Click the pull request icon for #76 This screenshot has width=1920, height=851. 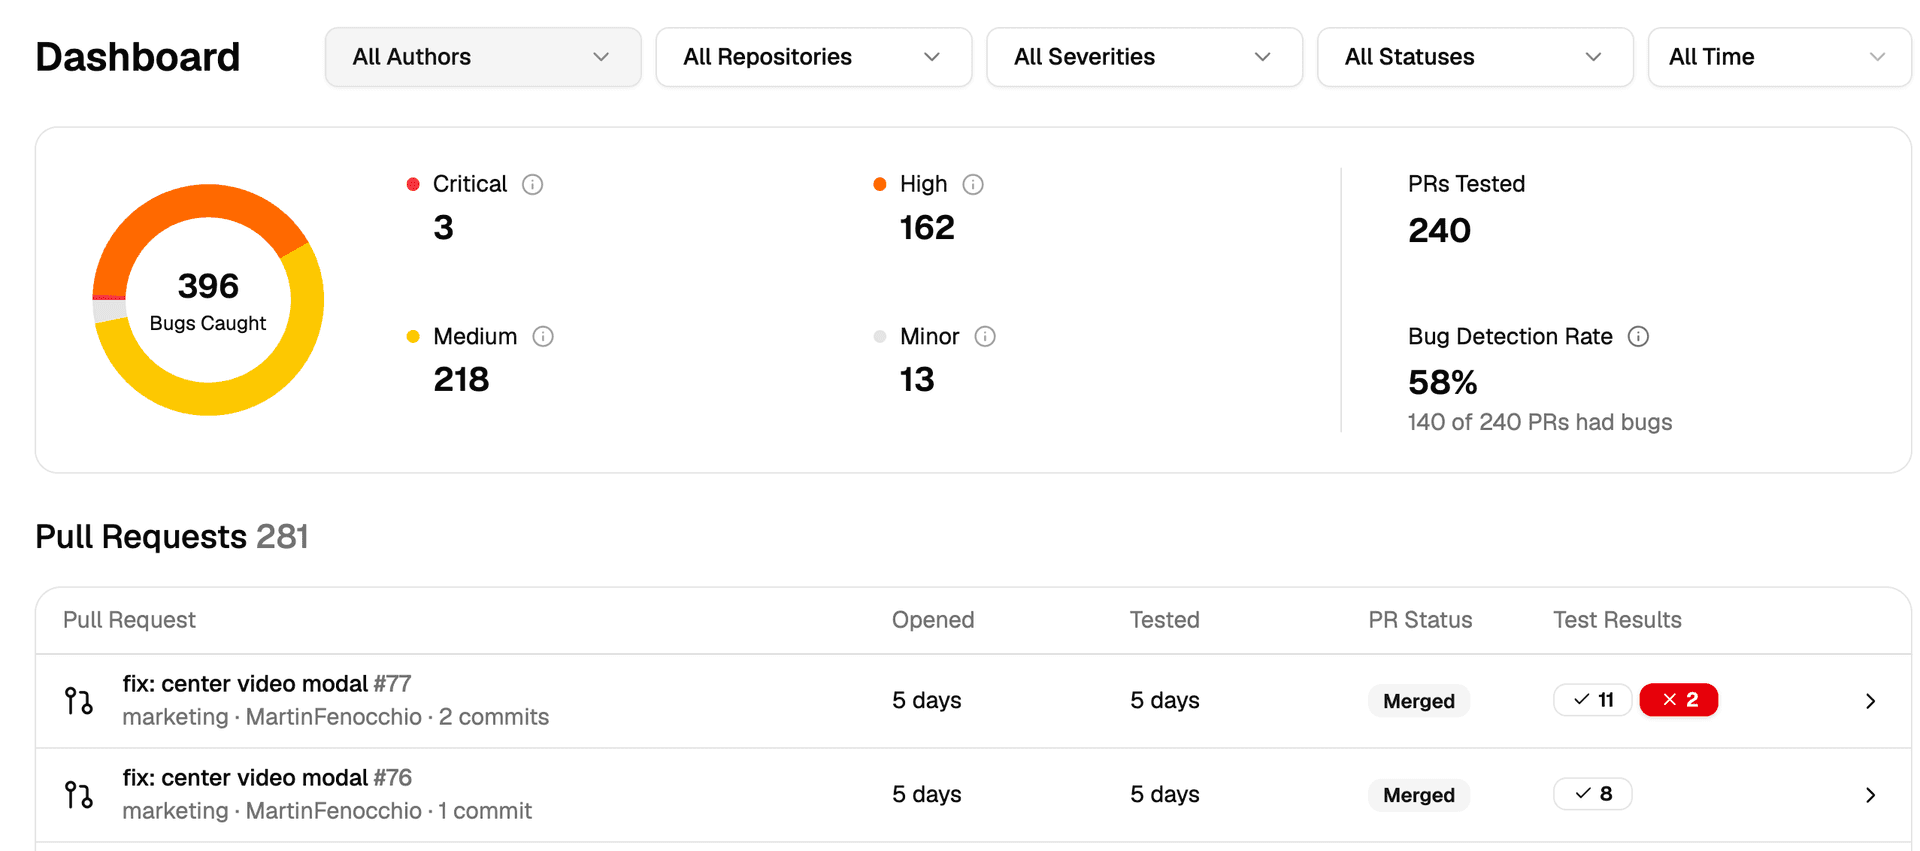coord(79,795)
